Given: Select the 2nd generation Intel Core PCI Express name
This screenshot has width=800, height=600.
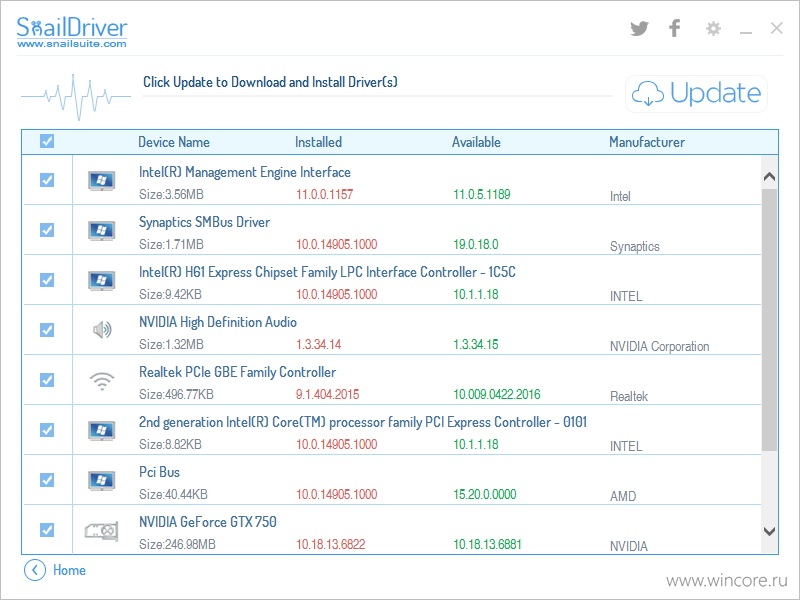Looking at the screenshot, I should [363, 422].
